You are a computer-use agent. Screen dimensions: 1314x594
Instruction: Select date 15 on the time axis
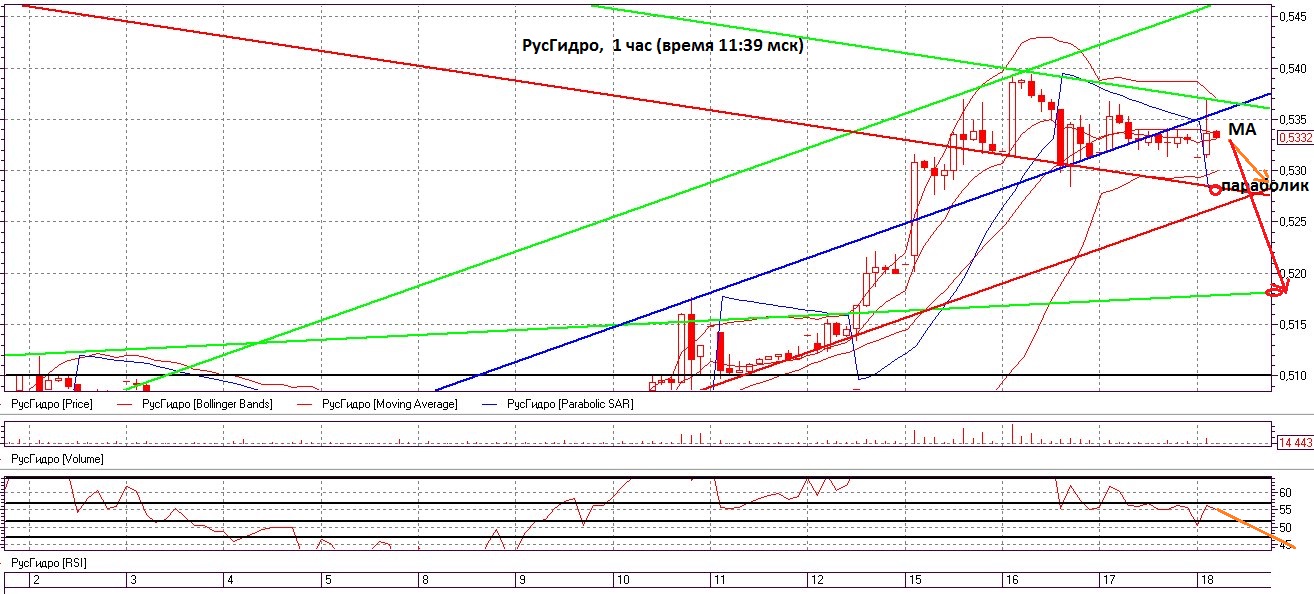coord(914,579)
